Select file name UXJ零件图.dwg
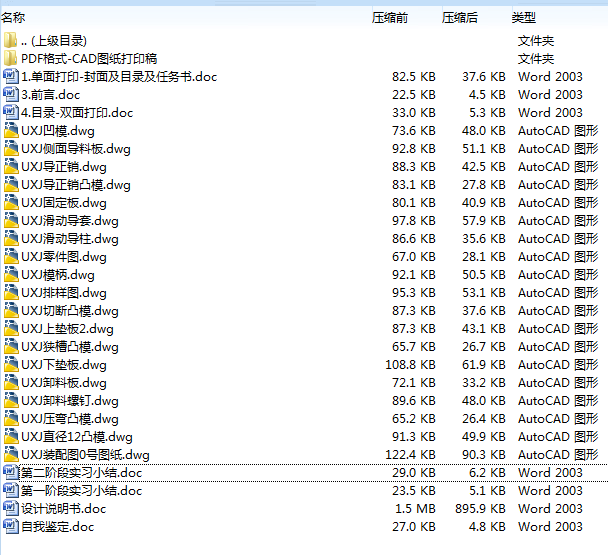This screenshot has width=608, height=555. click(64, 257)
